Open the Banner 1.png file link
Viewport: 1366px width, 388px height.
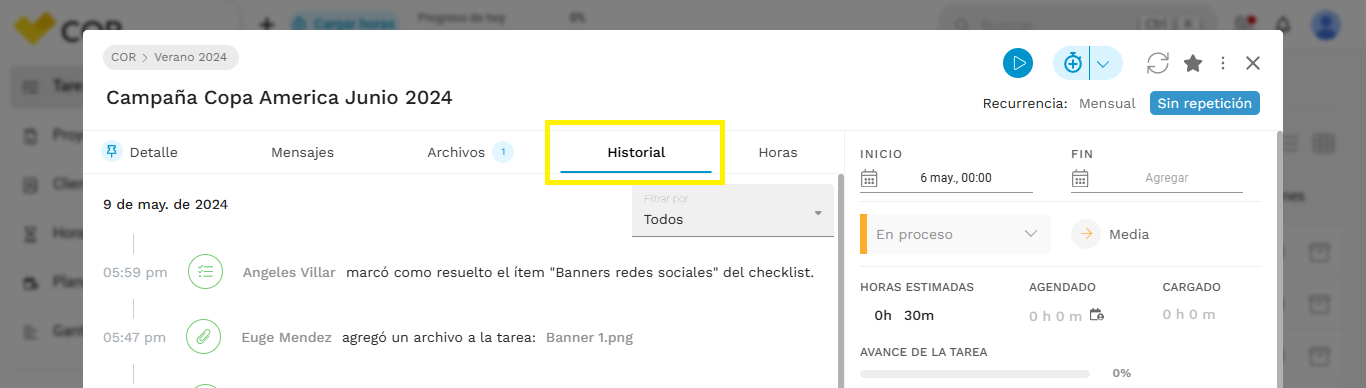click(589, 338)
